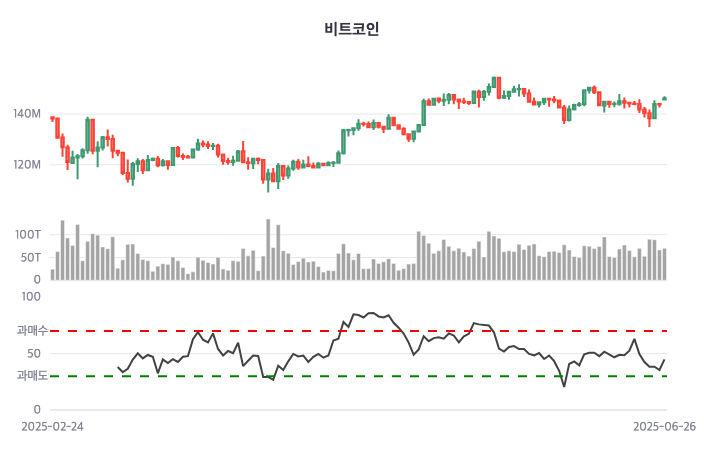Click the 과매도 oversold label
Screen dimensions: 704x450
[32, 376]
